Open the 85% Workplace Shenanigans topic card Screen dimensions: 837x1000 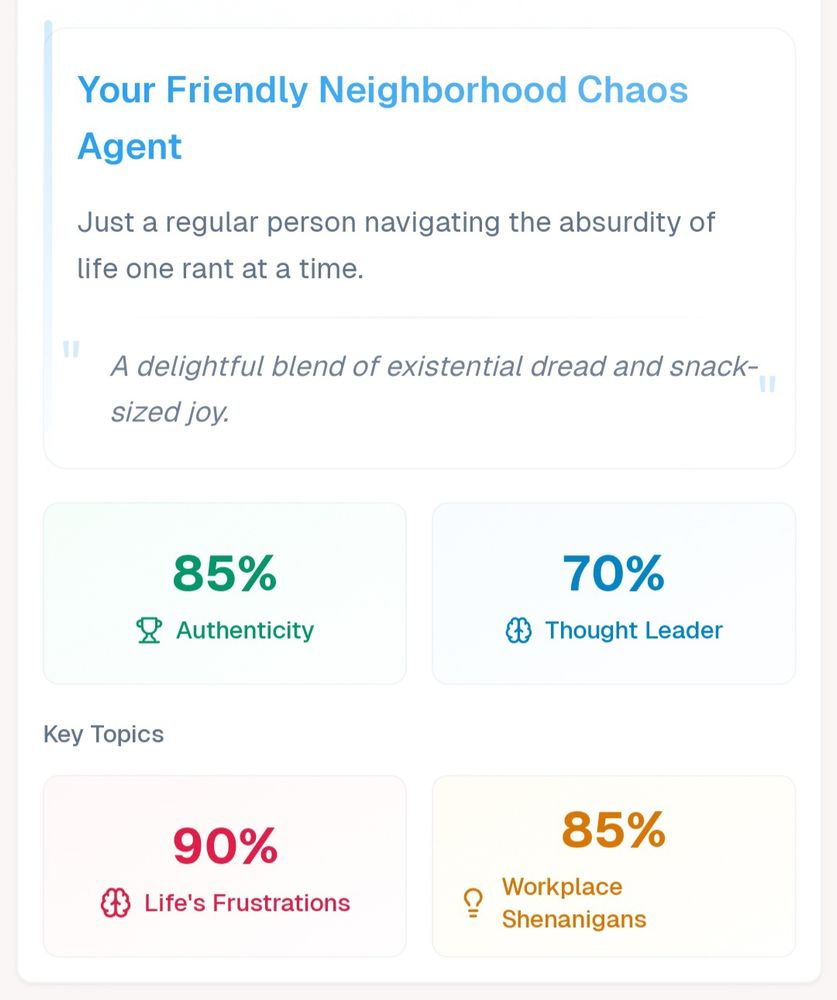614,866
